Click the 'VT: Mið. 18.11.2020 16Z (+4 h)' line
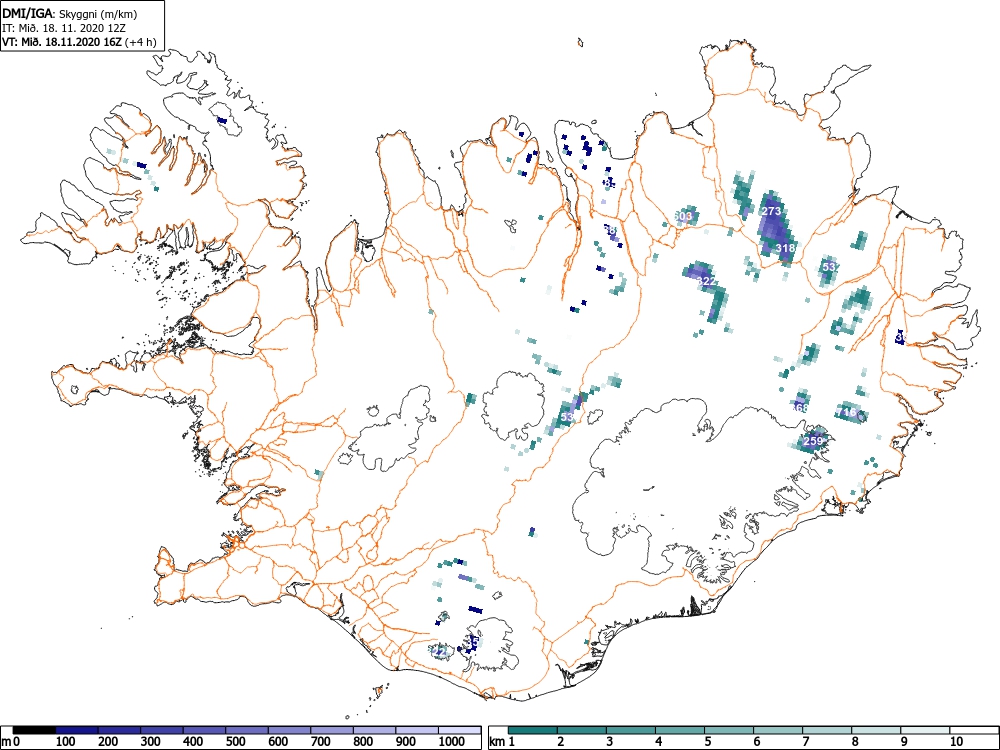The height and width of the screenshot is (750, 1000). pyautogui.click(x=78, y=42)
